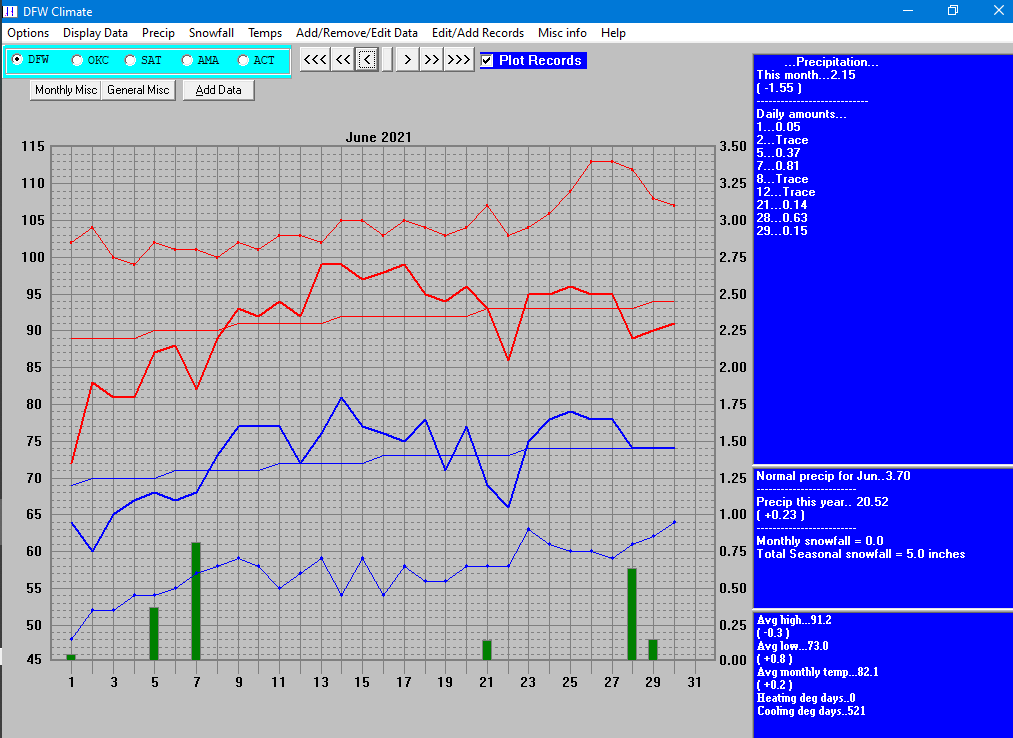Click the triple right arrow >>> button
The width and height of the screenshot is (1013, 738).
459,60
